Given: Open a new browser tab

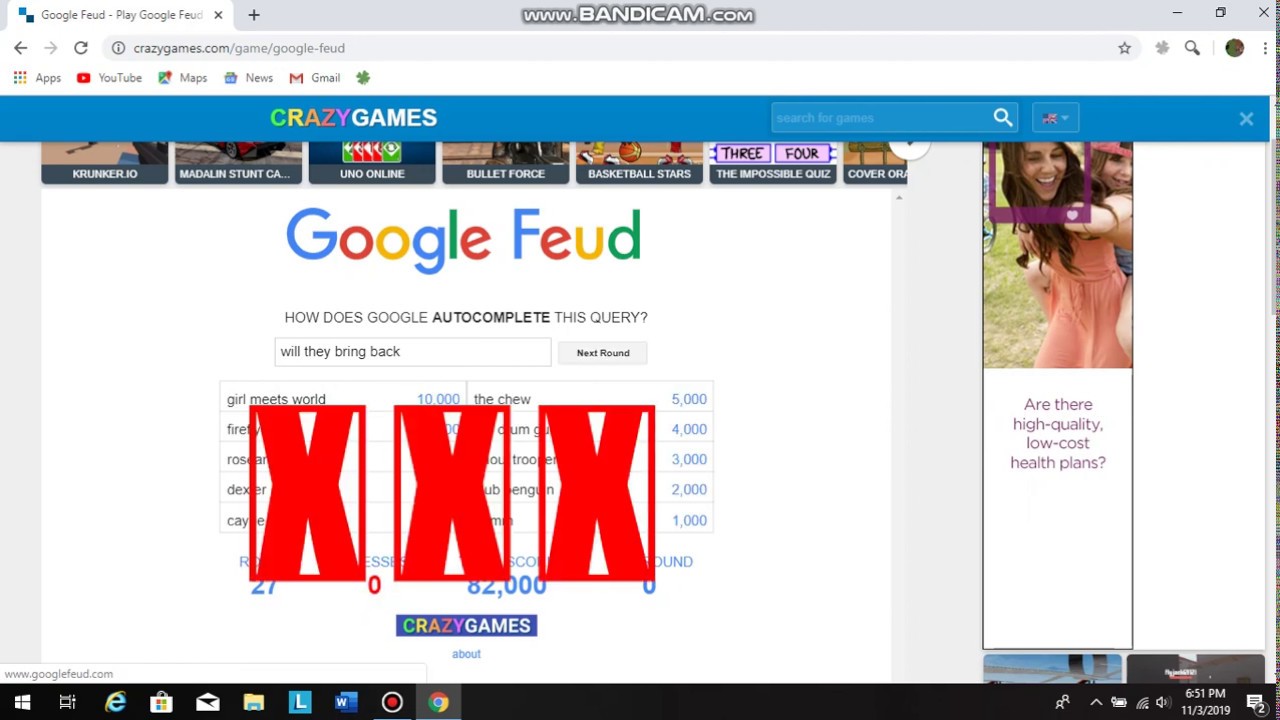Looking at the screenshot, I should (254, 15).
